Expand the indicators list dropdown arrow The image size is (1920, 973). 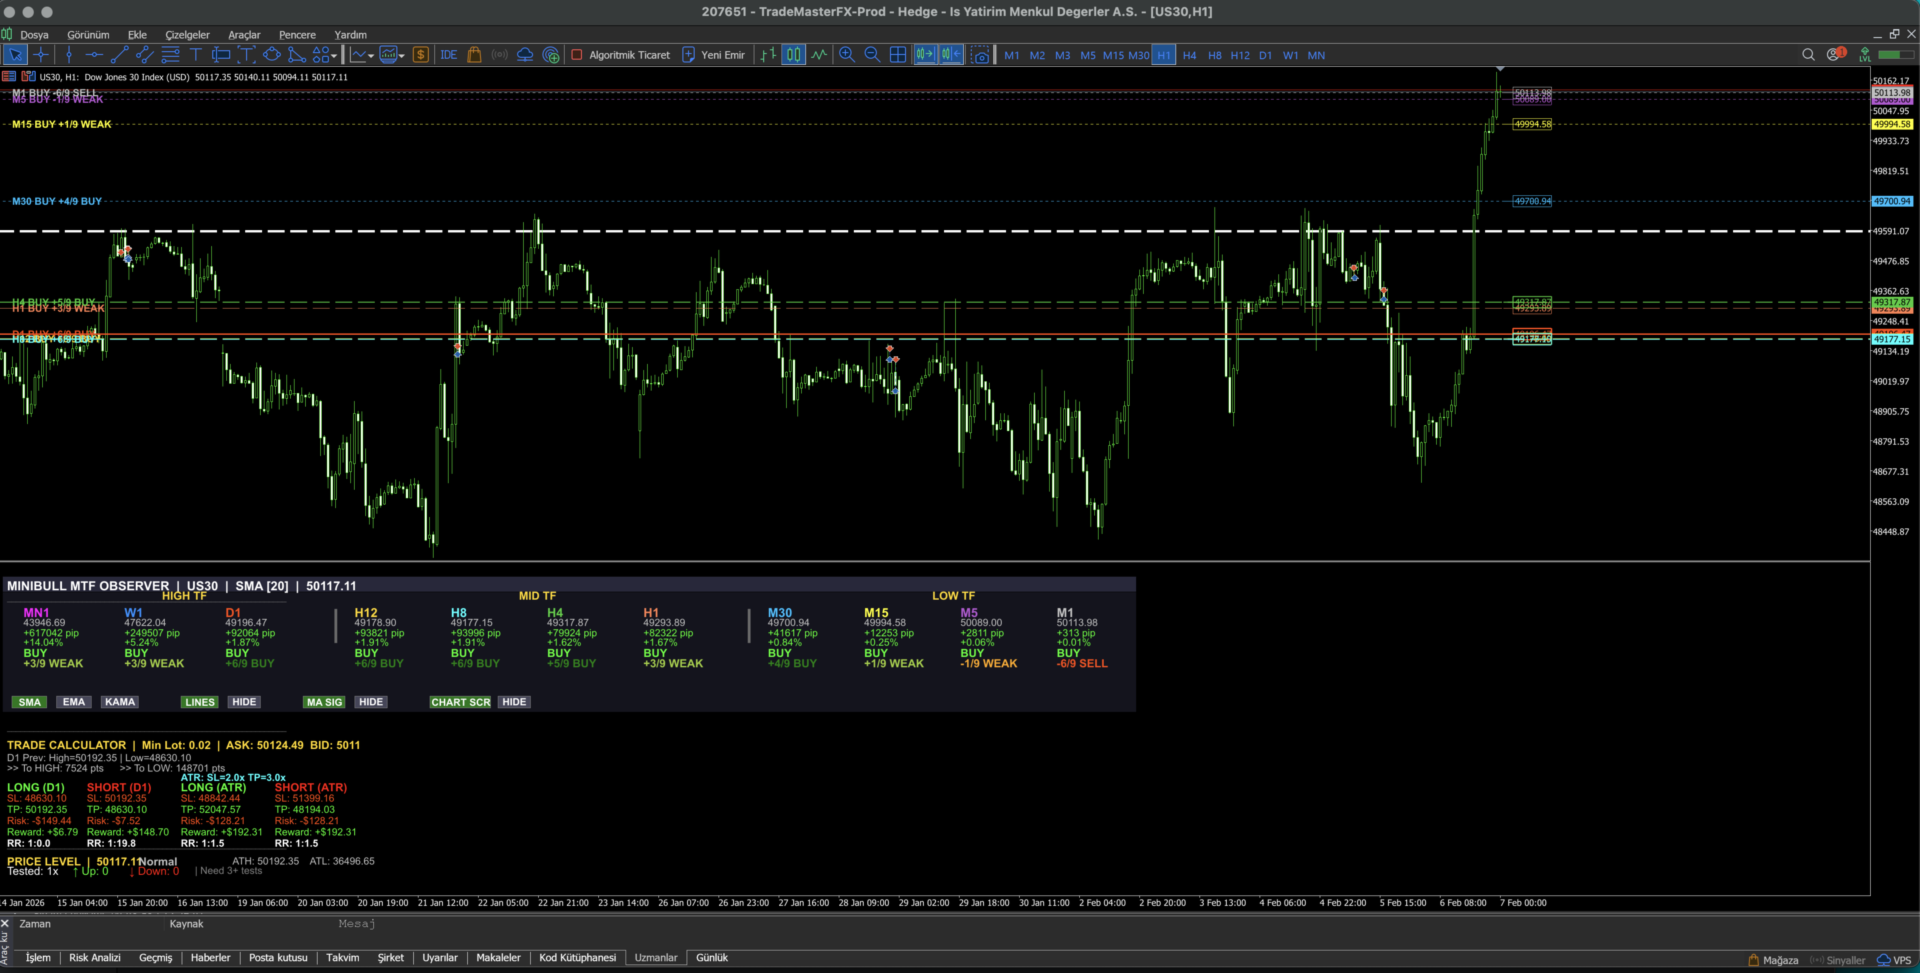click(x=402, y=56)
